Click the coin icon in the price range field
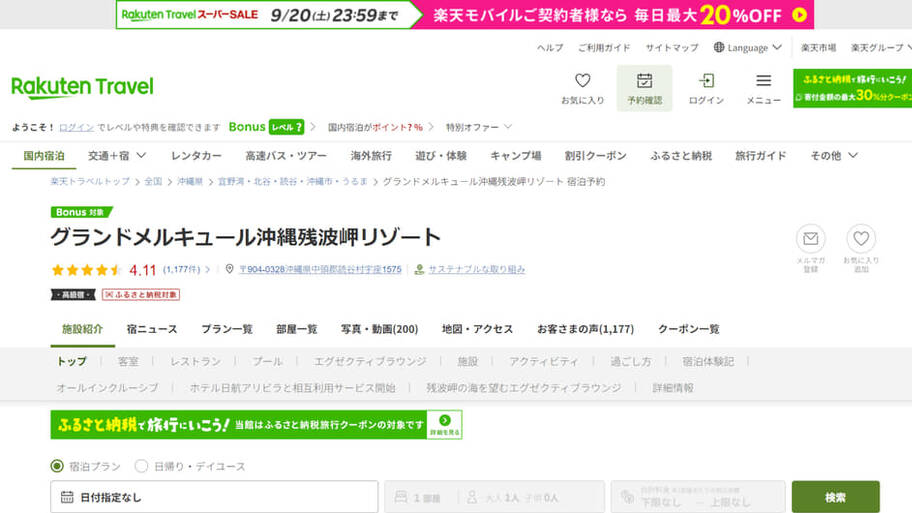This screenshot has height=513, width=912. [627, 497]
